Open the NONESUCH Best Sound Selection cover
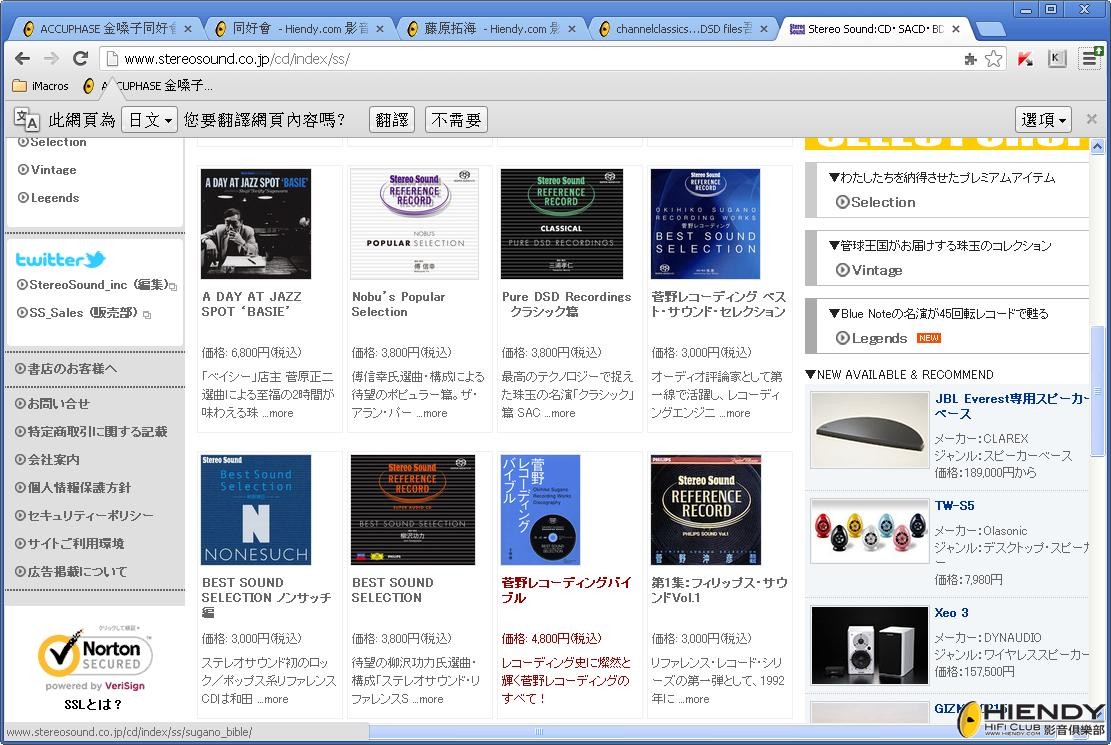Screen dimensions: 1111x745 click(256, 510)
